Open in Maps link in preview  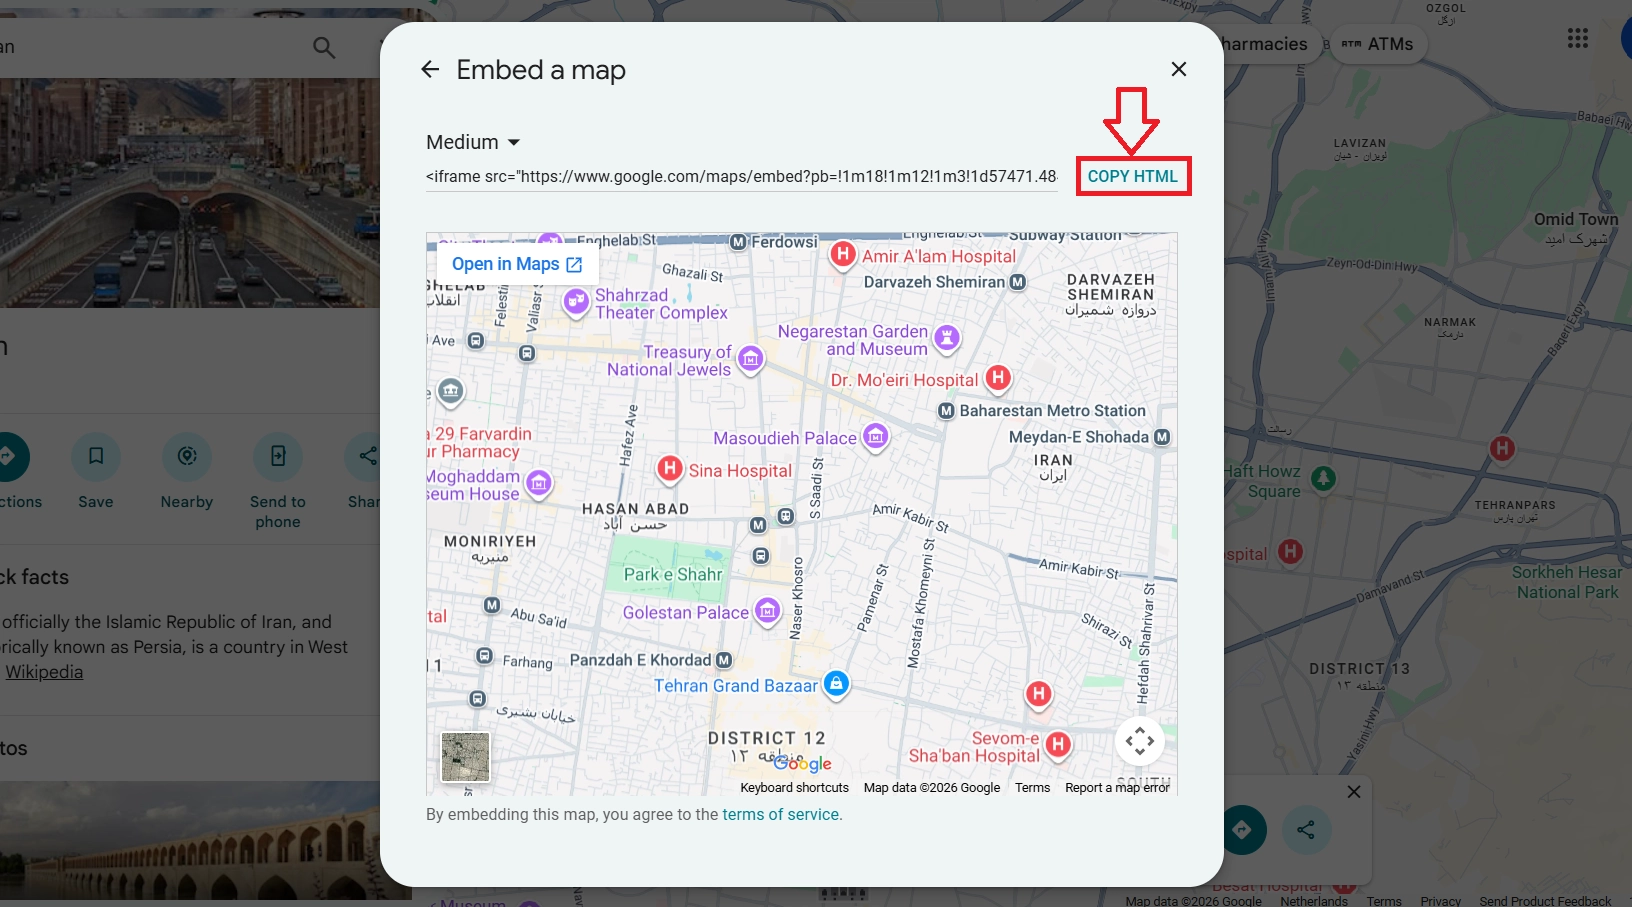[x=517, y=264]
